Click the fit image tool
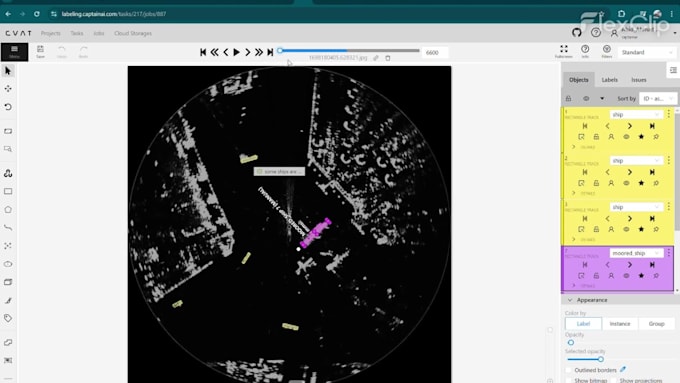The height and width of the screenshot is (383, 680). point(8,131)
